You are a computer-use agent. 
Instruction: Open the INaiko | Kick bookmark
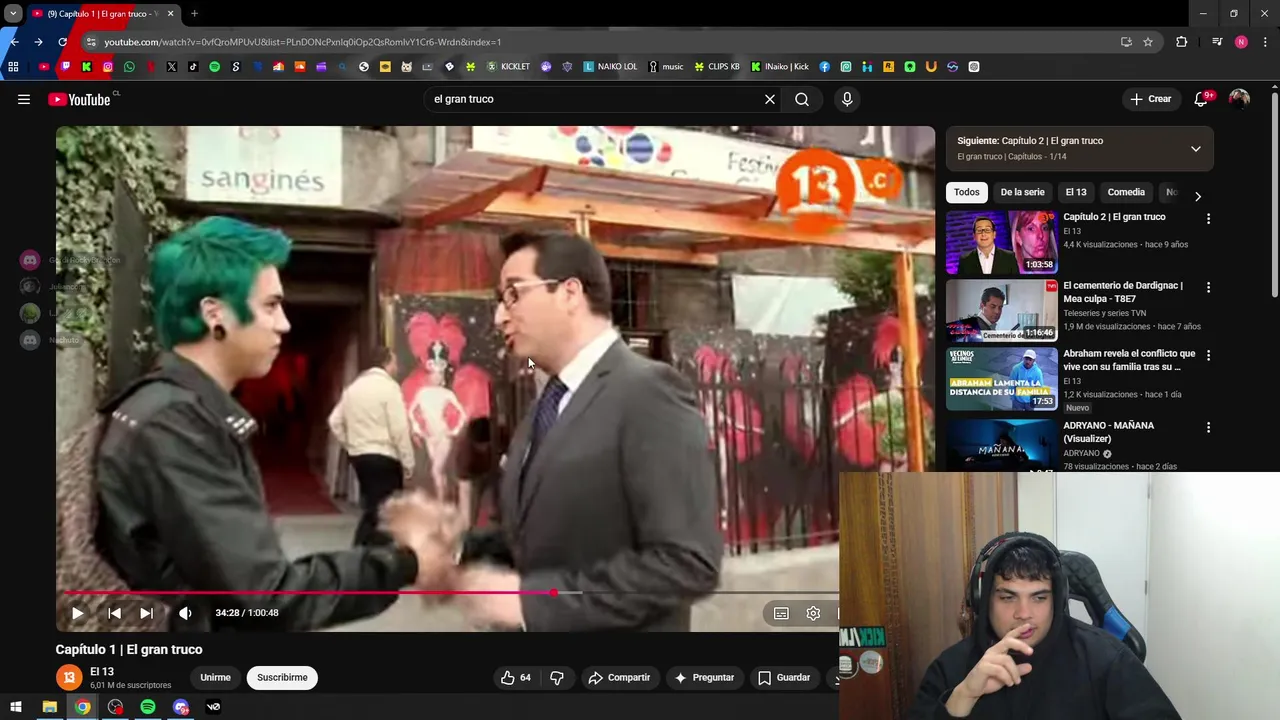[780, 67]
